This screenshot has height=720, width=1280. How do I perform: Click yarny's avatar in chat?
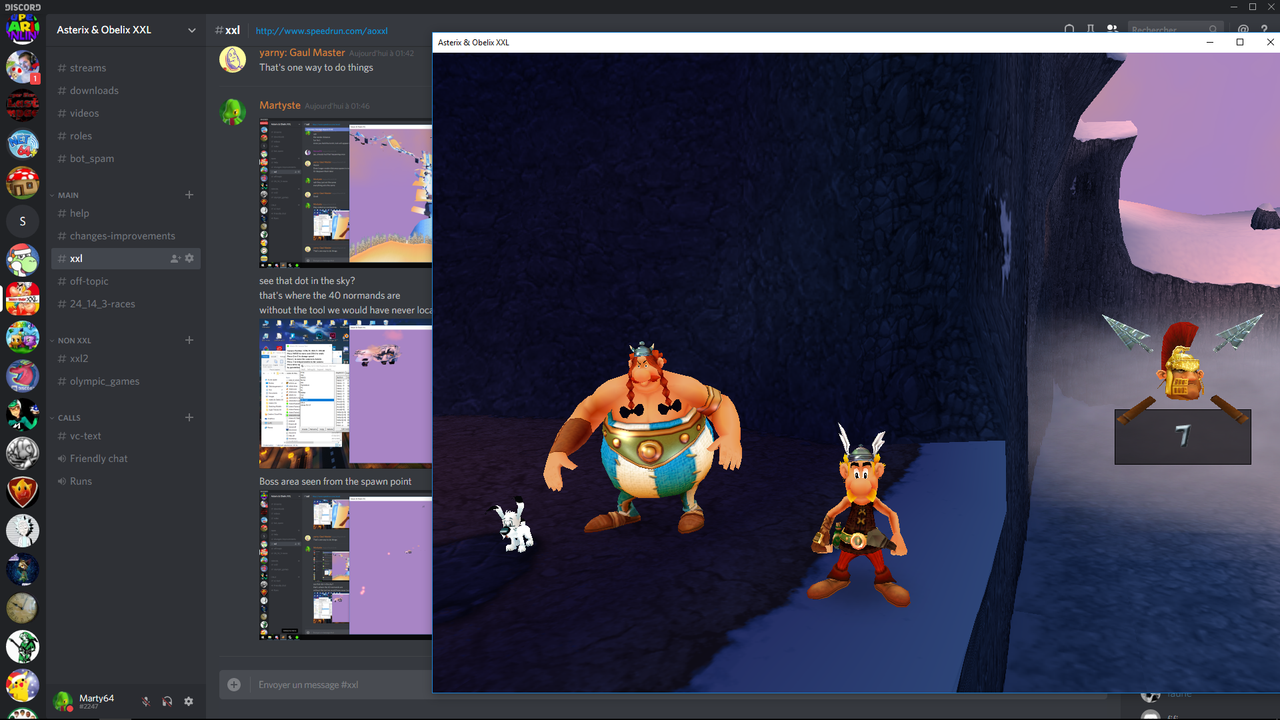pyautogui.click(x=232, y=59)
